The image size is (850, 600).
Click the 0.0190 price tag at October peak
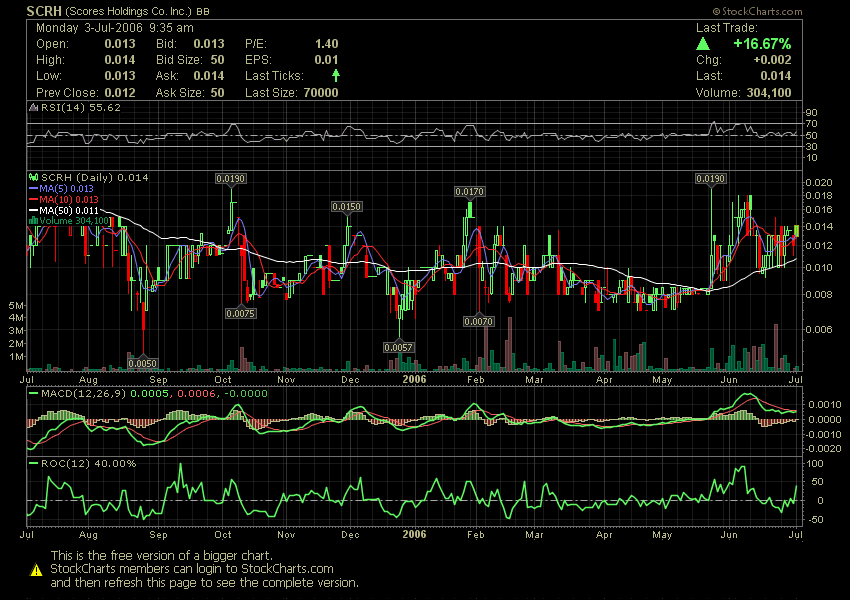pos(231,178)
